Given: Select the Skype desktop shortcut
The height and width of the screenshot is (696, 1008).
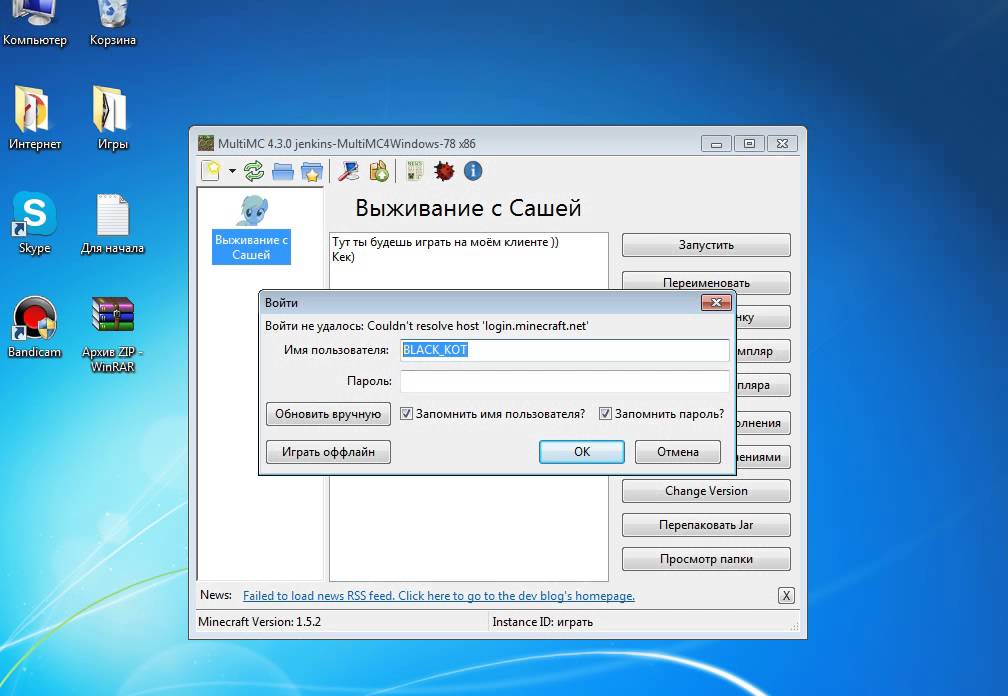Looking at the screenshot, I should click(x=35, y=222).
